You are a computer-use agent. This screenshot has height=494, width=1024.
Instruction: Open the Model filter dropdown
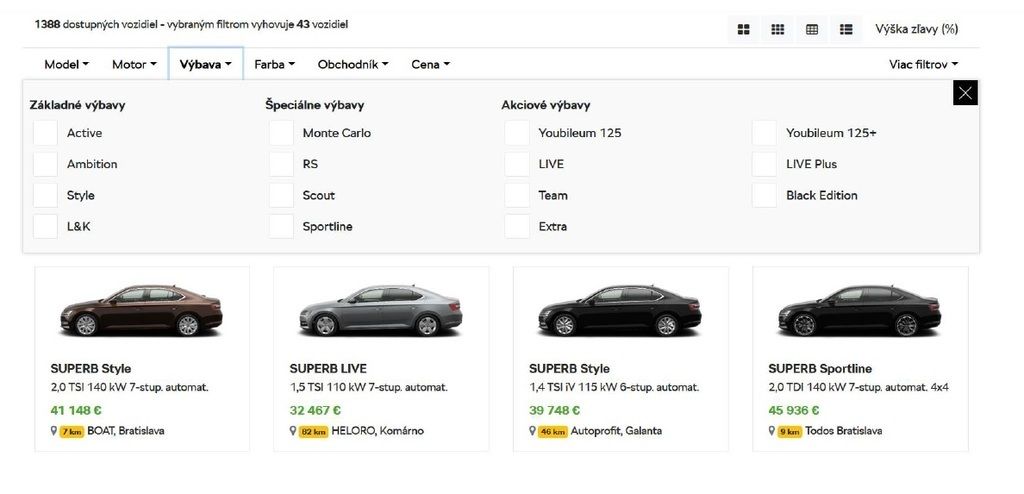point(66,64)
